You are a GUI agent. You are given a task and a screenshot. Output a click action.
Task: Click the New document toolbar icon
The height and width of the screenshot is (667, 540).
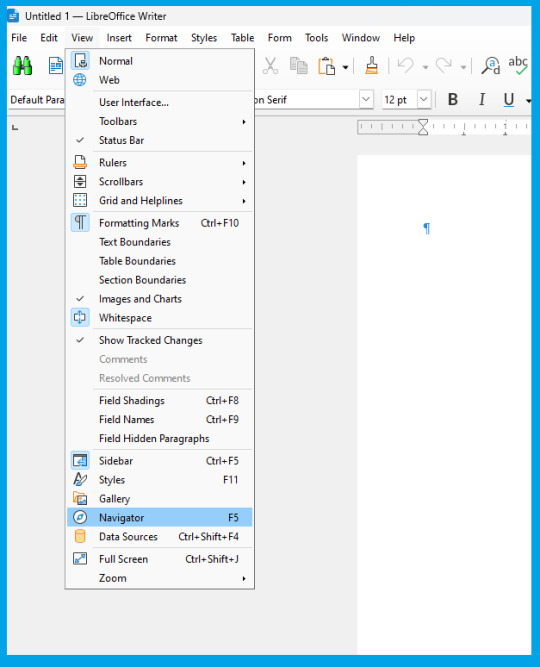point(56,66)
